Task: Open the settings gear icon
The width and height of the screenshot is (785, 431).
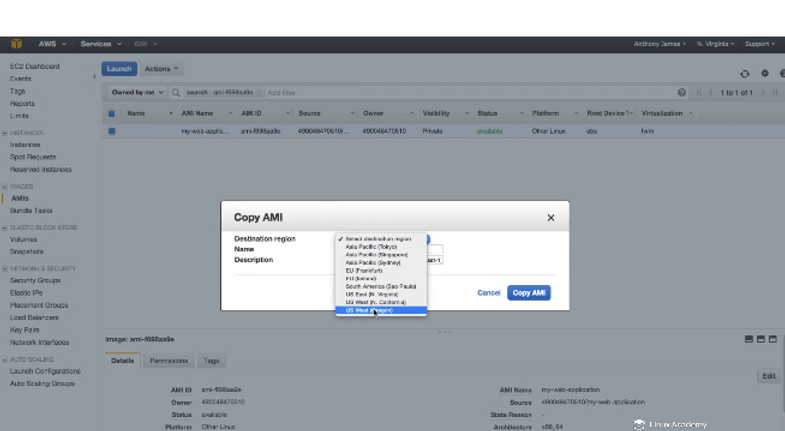Action: 765,74
